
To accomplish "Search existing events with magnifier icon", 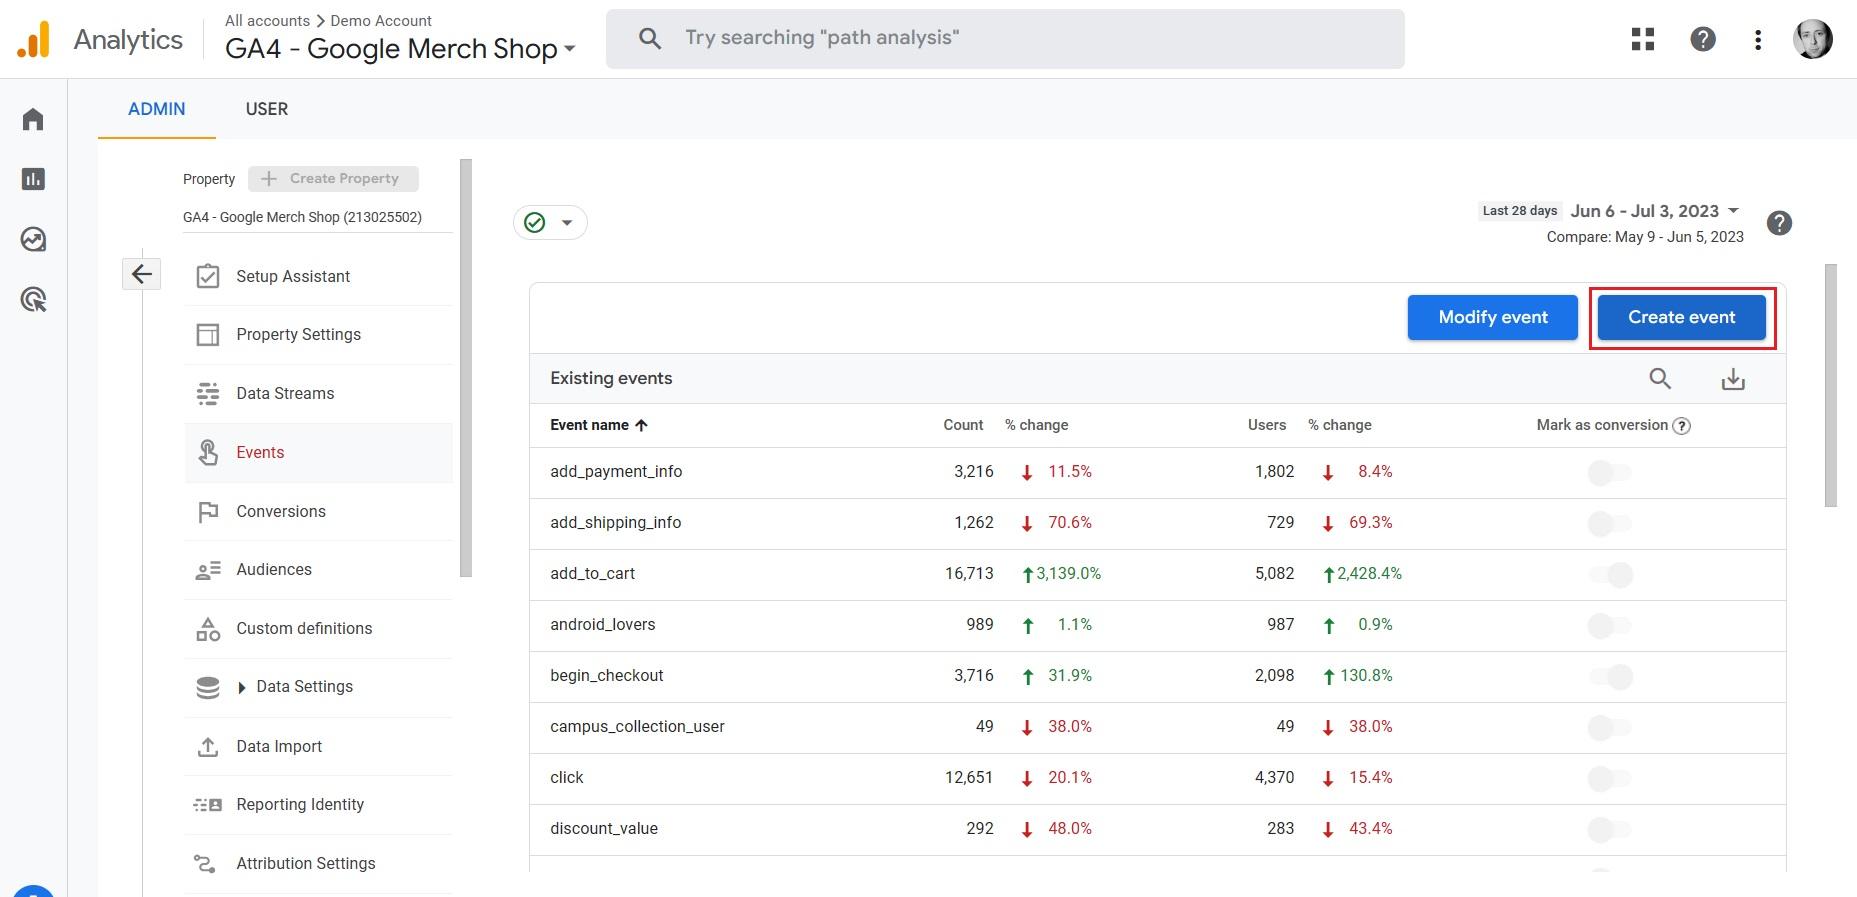I will pyautogui.click(x=1660, y=378).
